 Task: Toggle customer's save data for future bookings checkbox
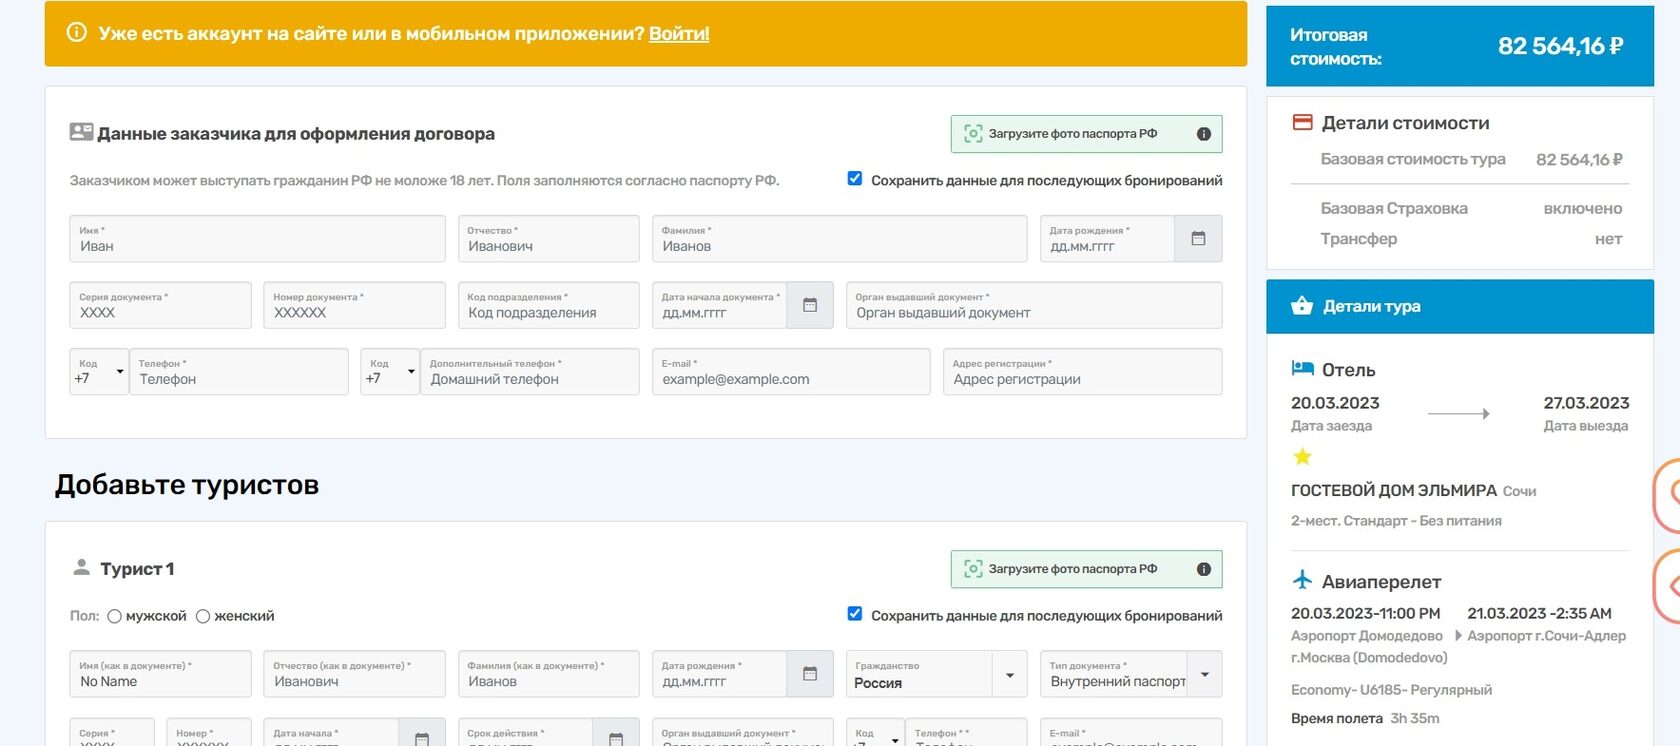855,179
